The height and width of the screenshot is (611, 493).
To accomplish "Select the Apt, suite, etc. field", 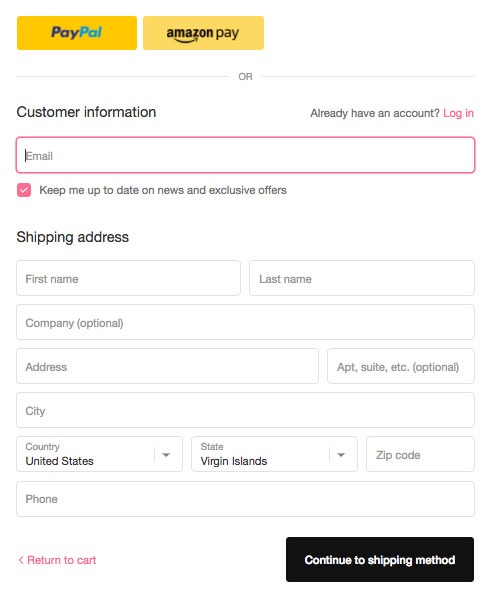I will 401,366.
